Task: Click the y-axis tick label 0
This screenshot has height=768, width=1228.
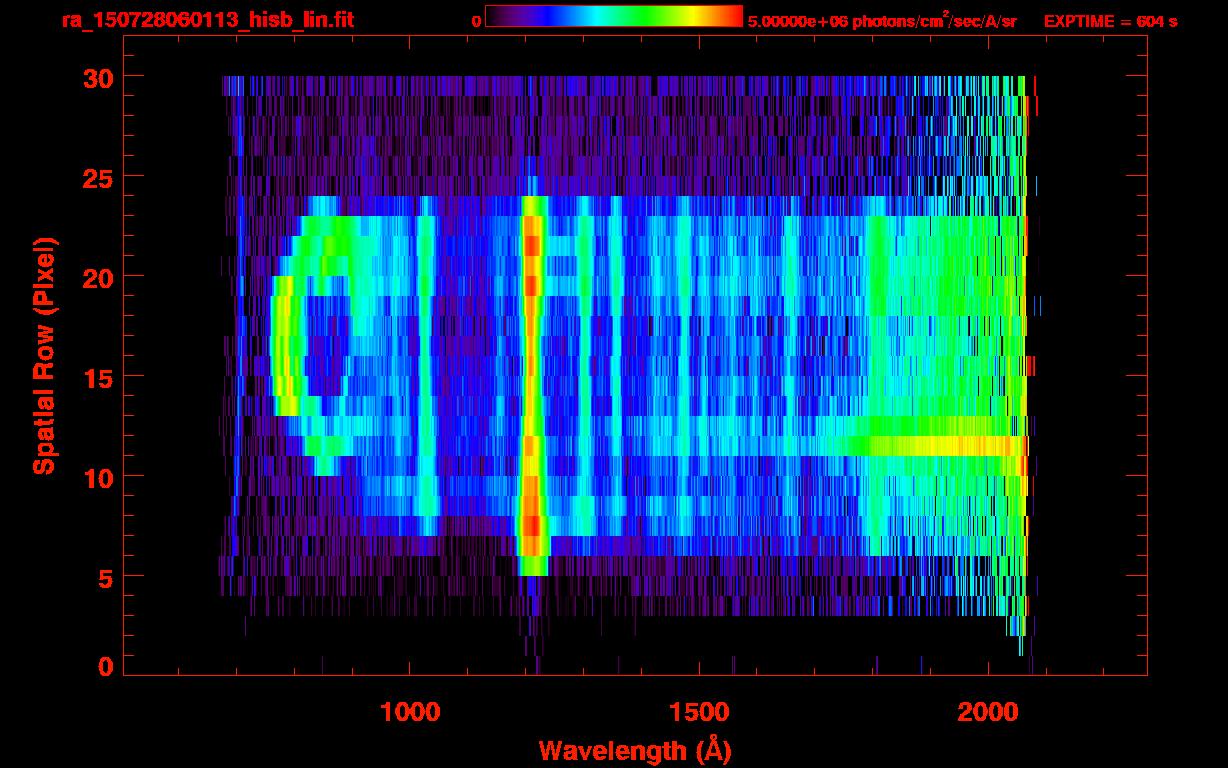Action: tap(105, 667)
